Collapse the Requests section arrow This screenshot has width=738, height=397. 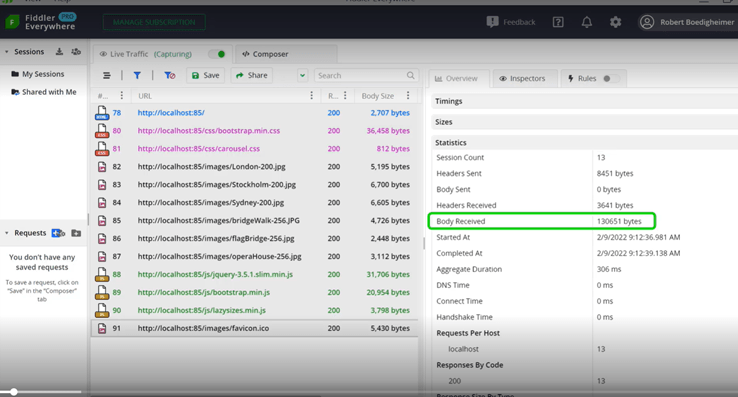click(7, 233)
